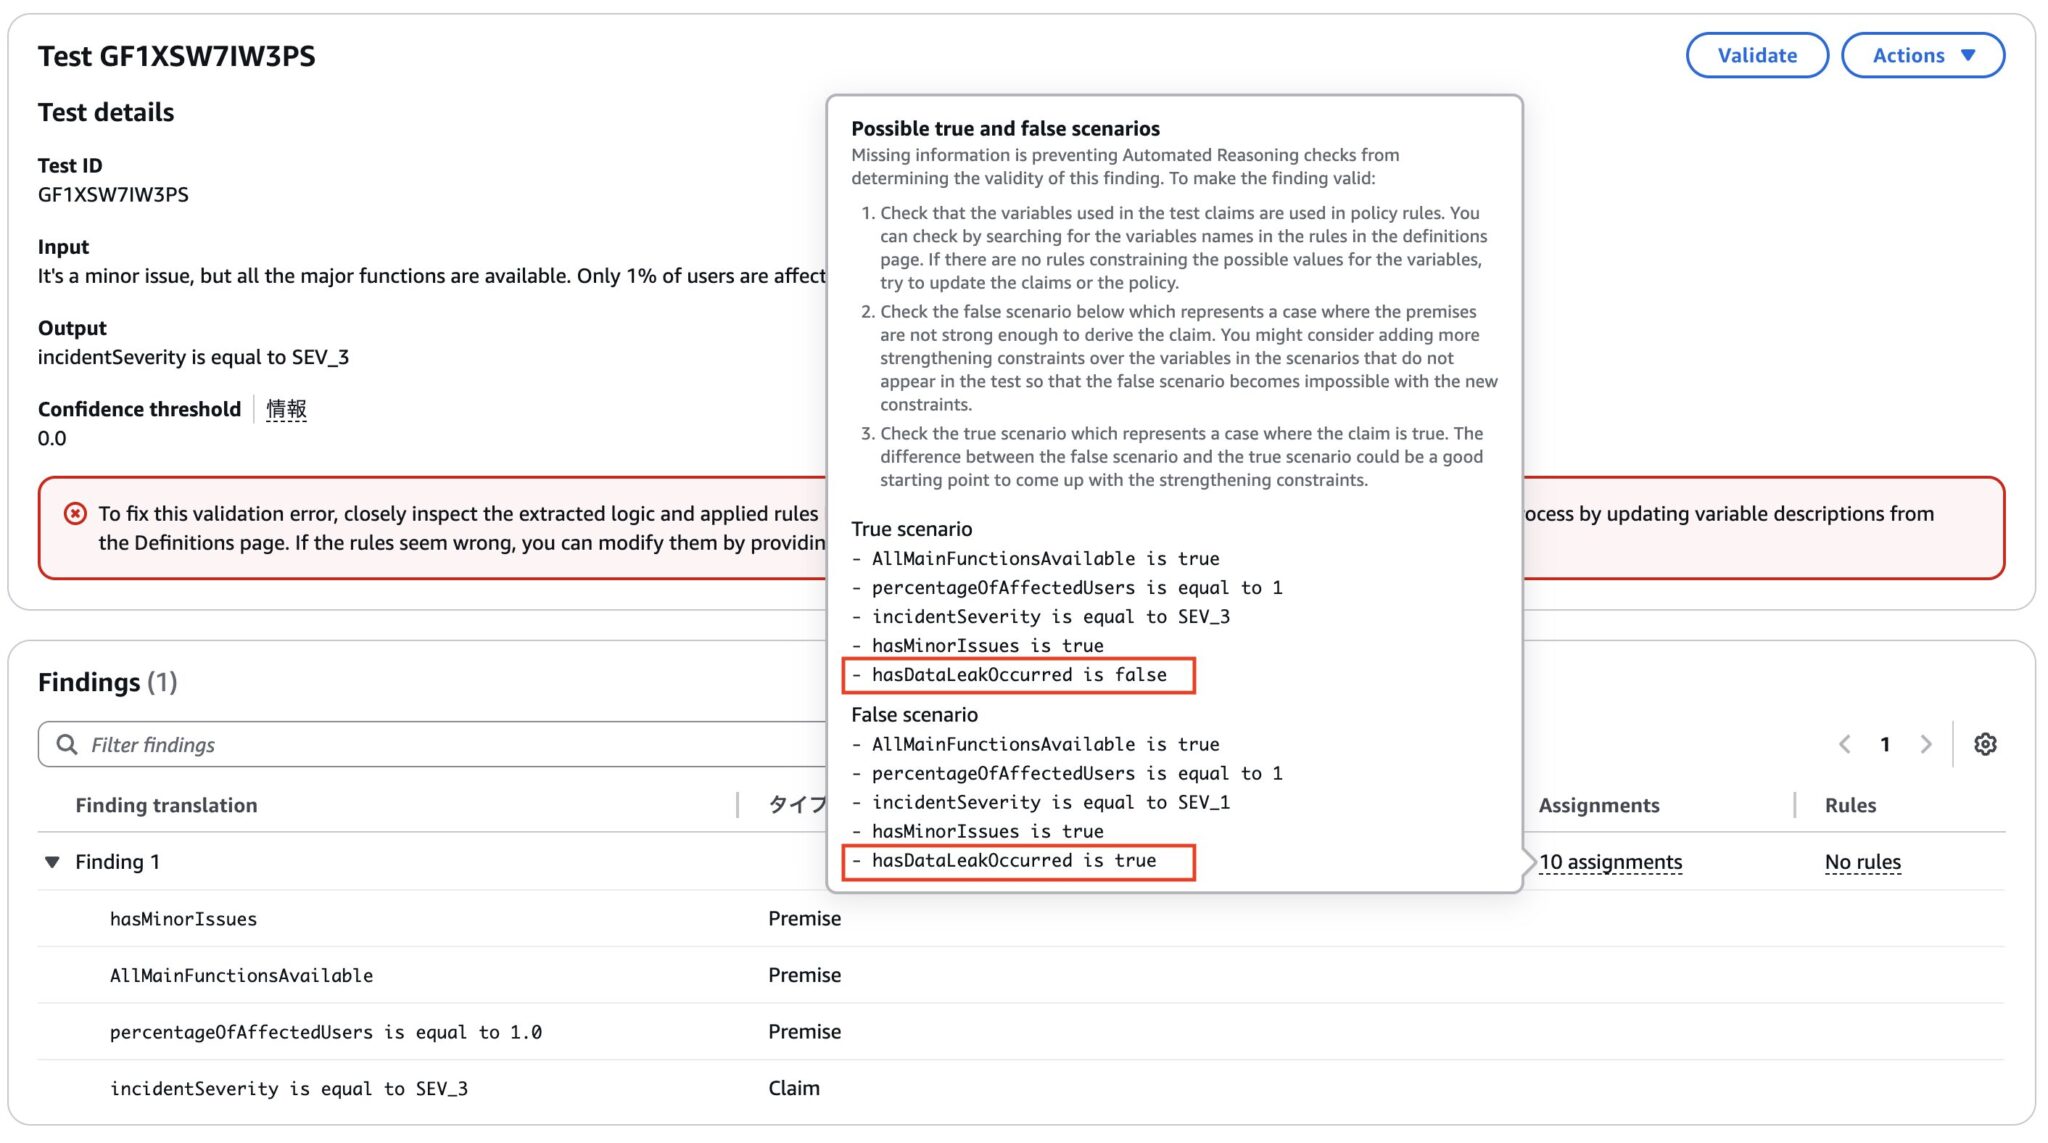Select the percentageOfAffectedUsers premise row
The height and width of the screenshot is (1143, 2048).
[327, 1031]
